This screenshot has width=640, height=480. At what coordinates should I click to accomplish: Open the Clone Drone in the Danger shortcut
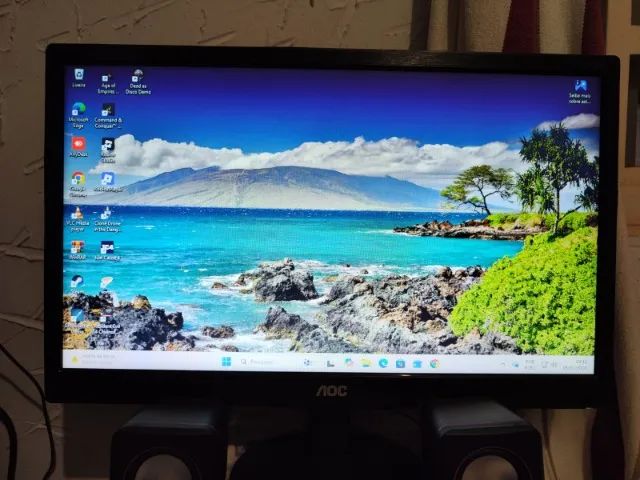point(107,220)
